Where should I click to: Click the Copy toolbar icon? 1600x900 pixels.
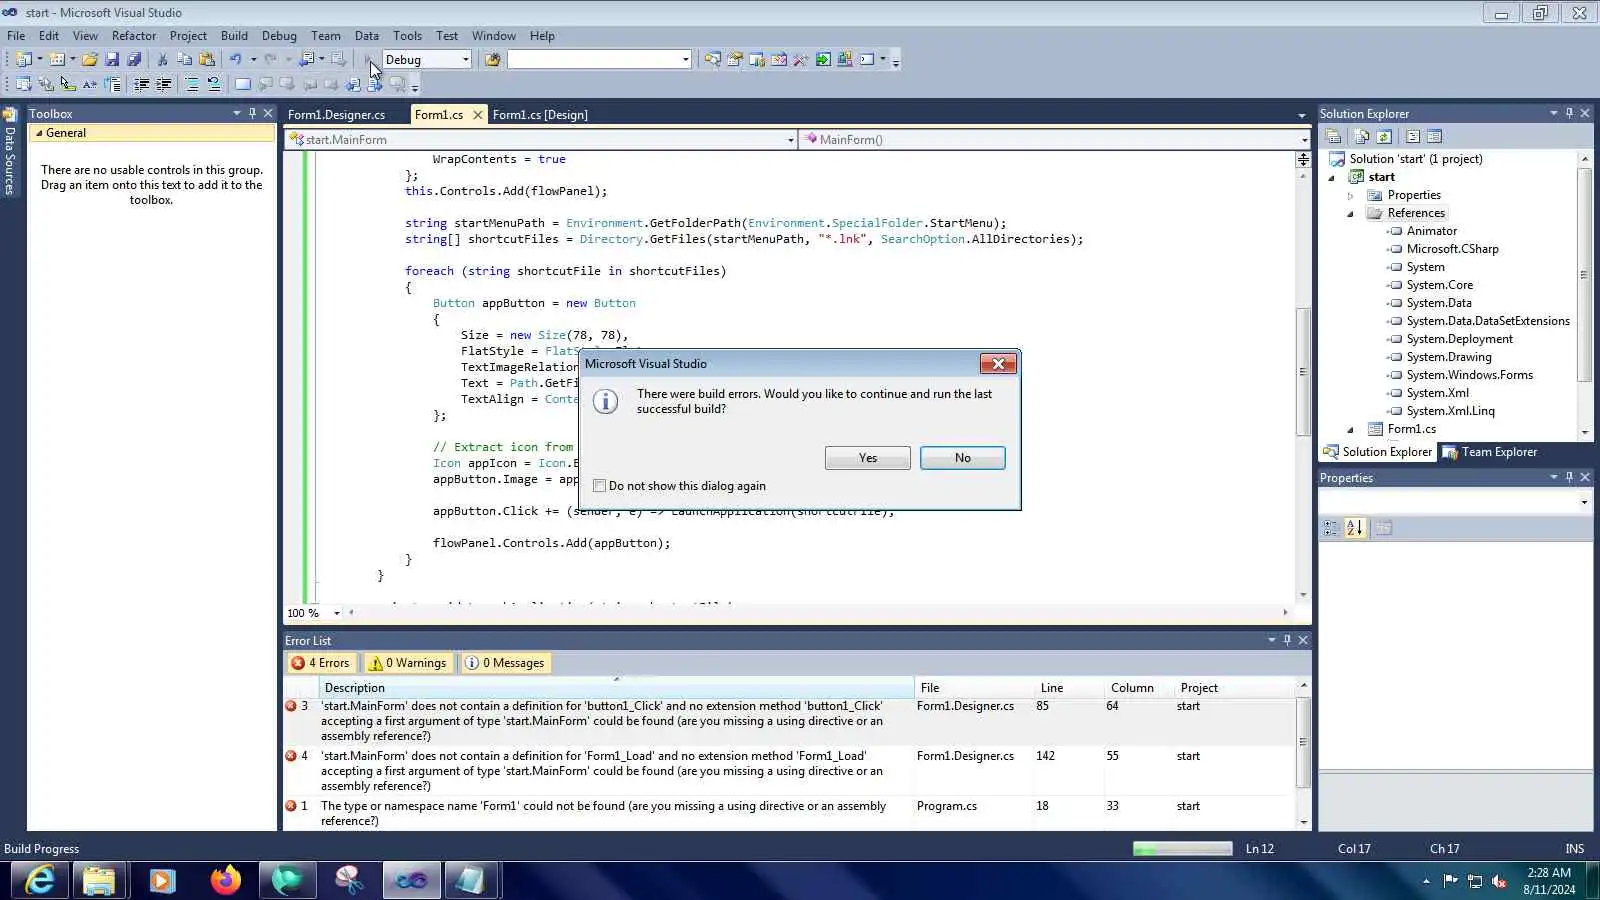(x=184, y=60)
